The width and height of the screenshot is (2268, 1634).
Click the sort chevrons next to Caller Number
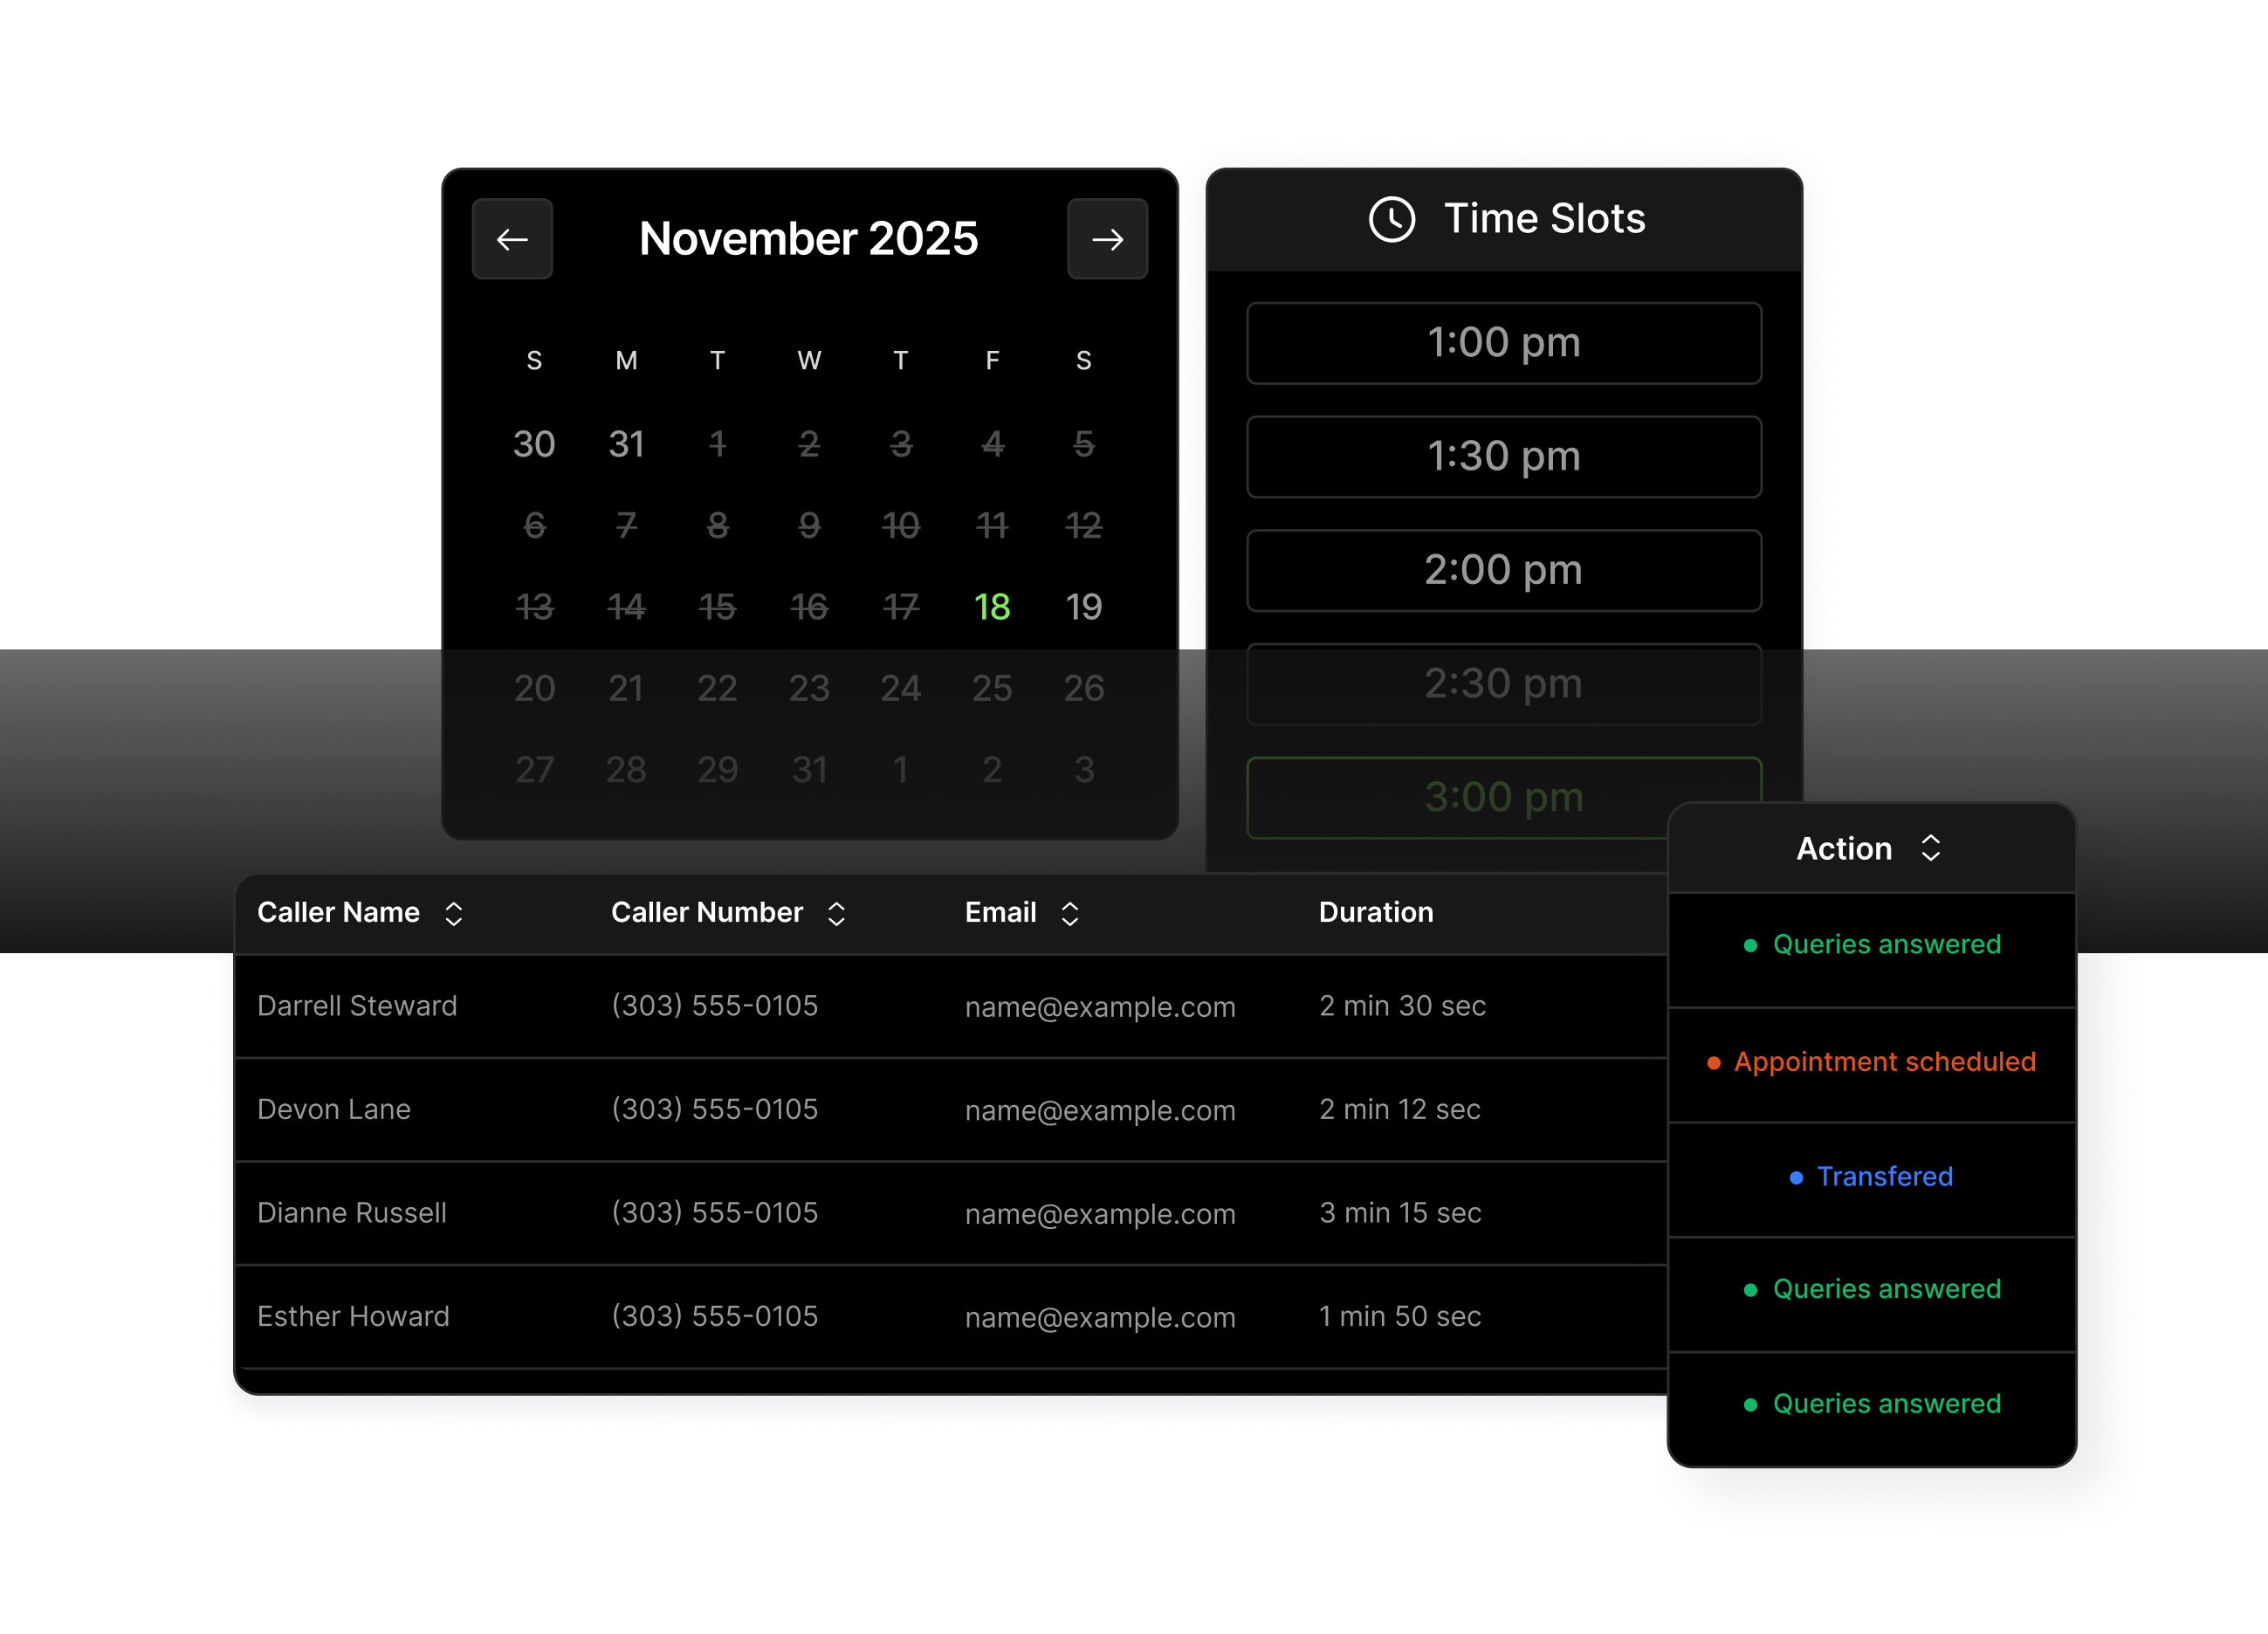pyautogui.click(x=836, y=912)
